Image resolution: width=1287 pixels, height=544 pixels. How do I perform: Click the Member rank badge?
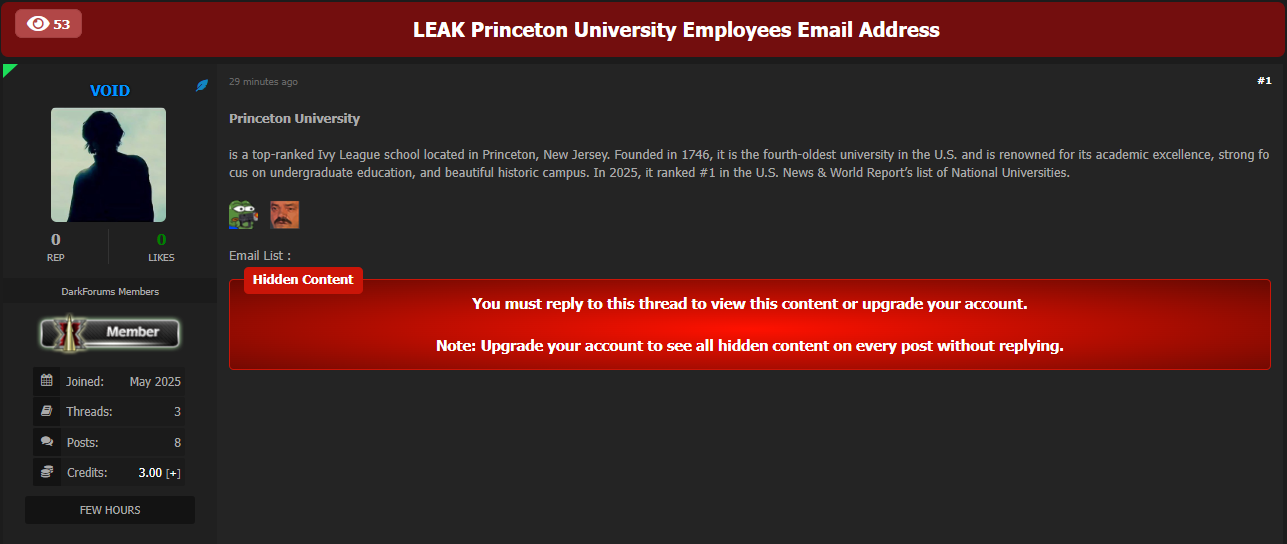pos(110,333)
